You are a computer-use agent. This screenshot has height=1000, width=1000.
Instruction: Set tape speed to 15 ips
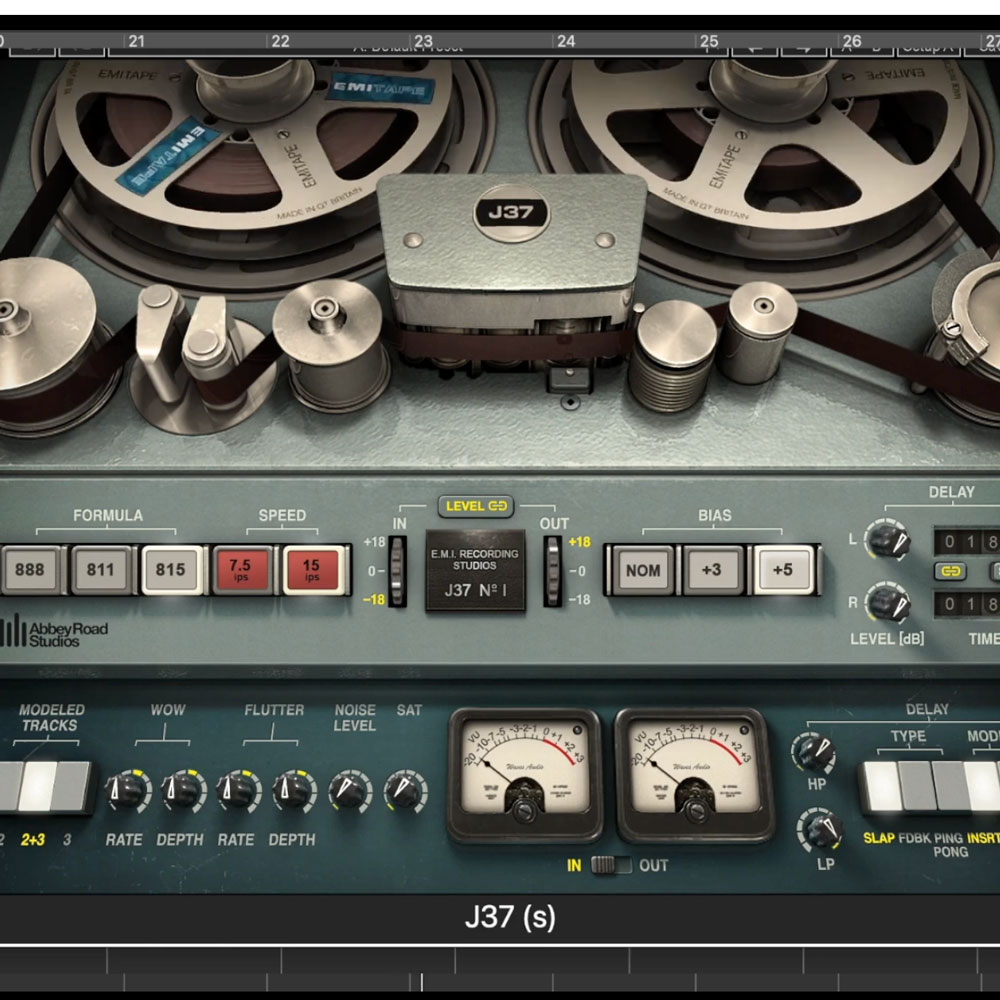(311, 570)
